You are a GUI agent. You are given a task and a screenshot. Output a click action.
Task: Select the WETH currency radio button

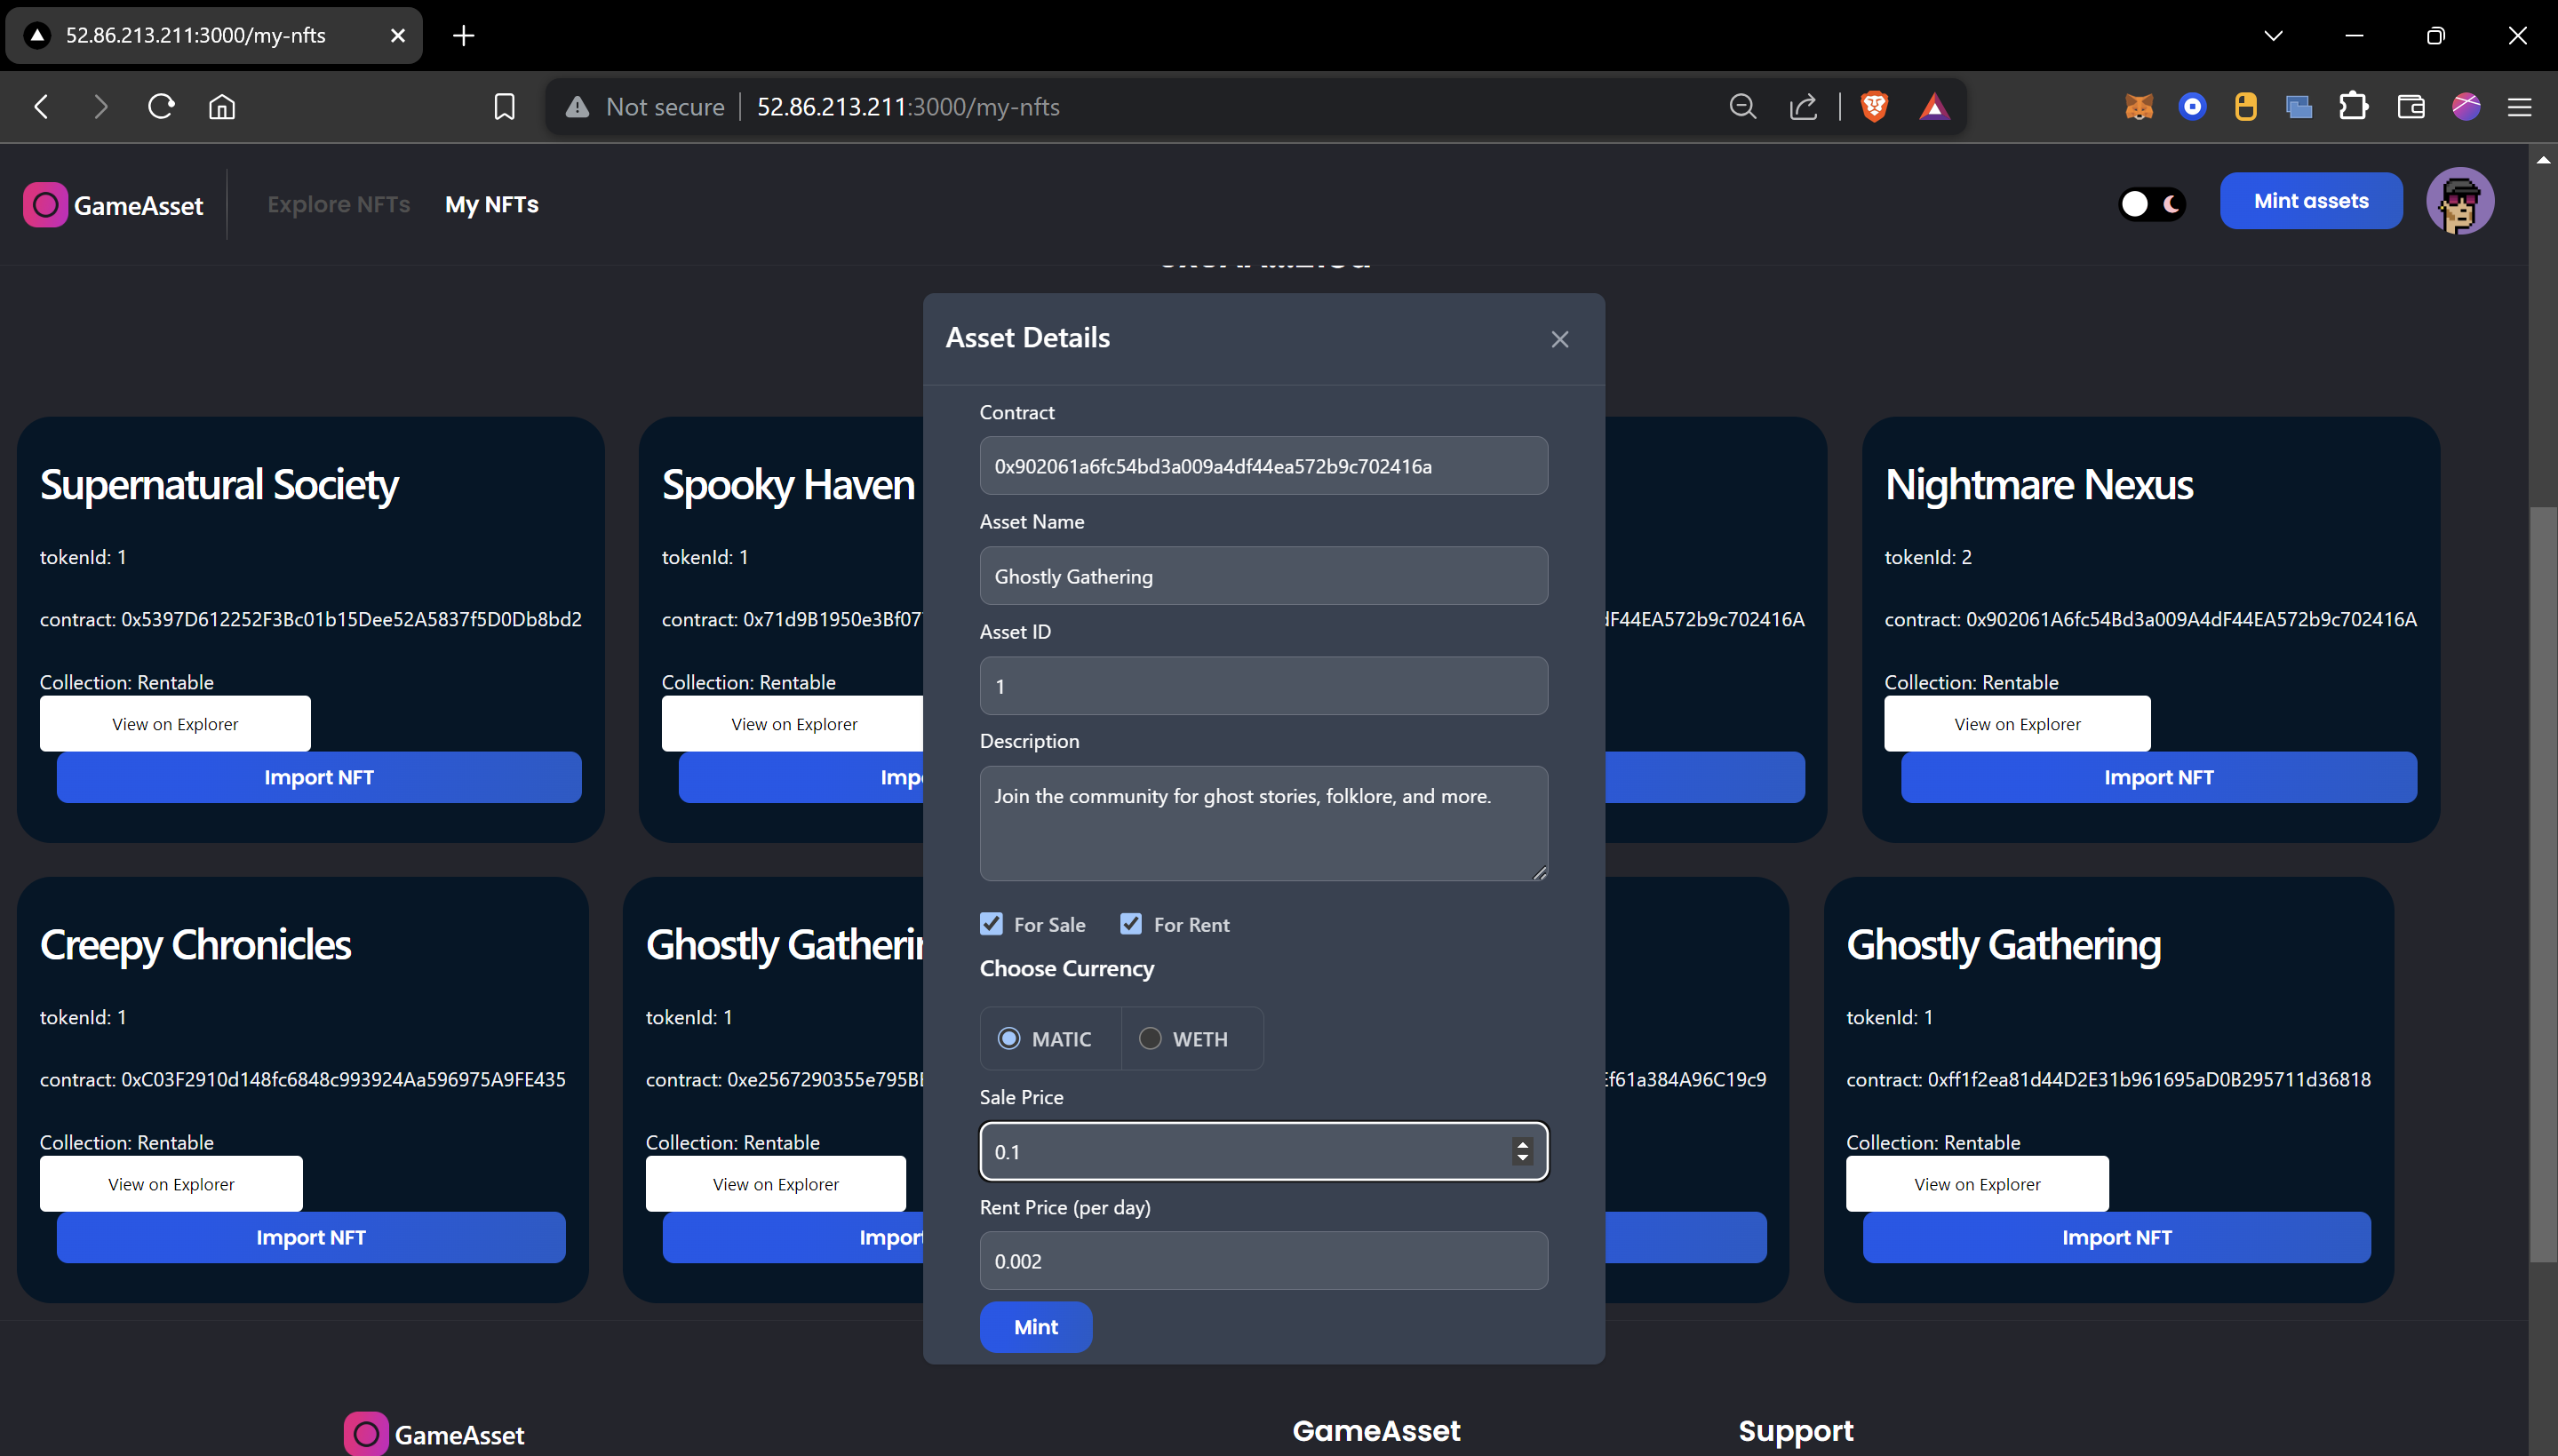[x=1150, y=1039]
